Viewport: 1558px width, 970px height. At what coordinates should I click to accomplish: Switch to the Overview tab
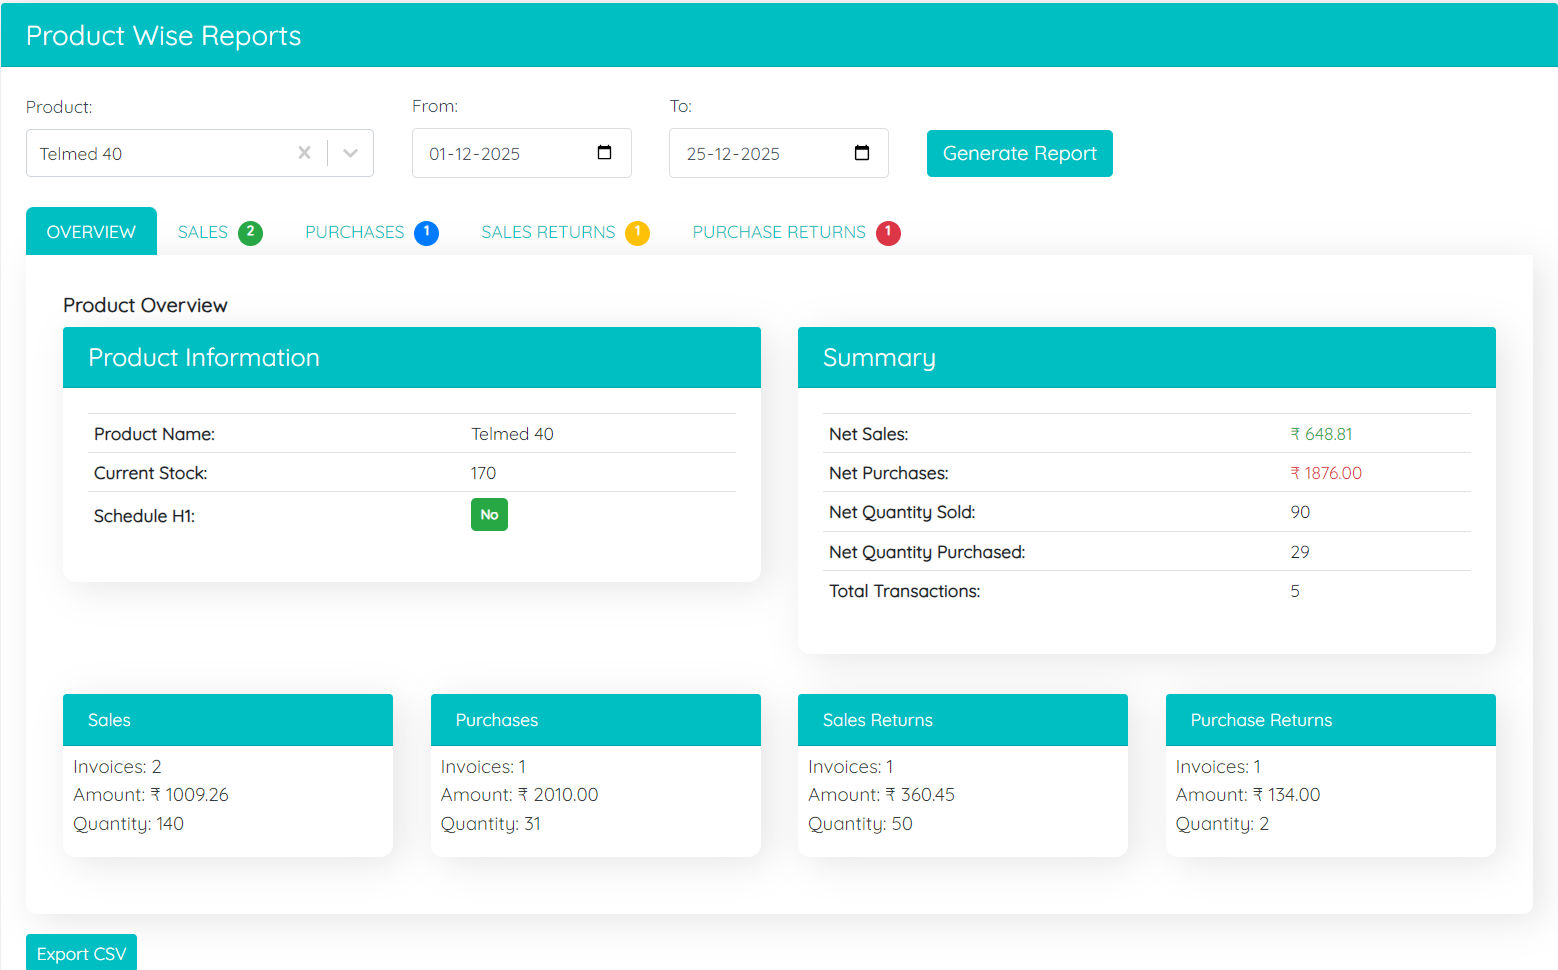(x=91, y=232)
